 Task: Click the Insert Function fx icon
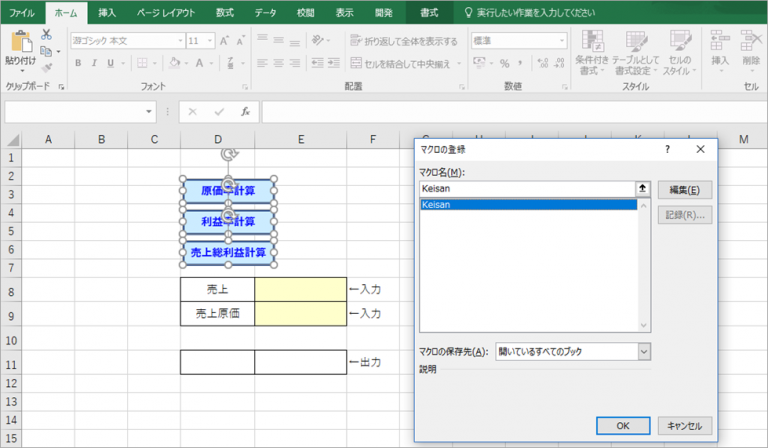click(245, 112)
